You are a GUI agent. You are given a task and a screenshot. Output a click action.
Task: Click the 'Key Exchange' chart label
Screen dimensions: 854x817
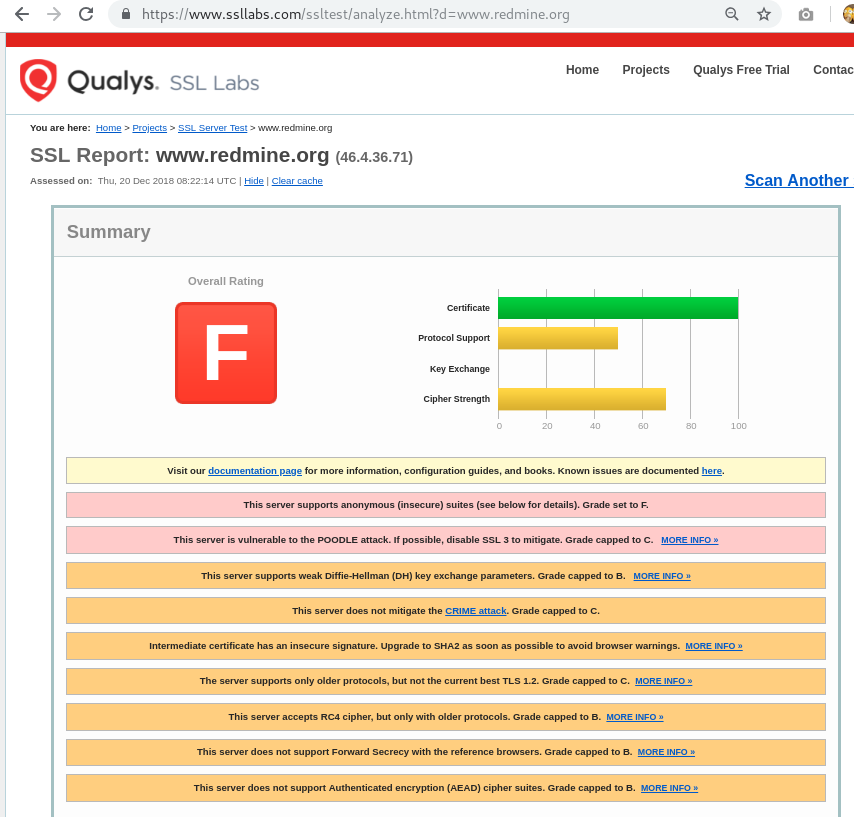click(x=460, y=369)
